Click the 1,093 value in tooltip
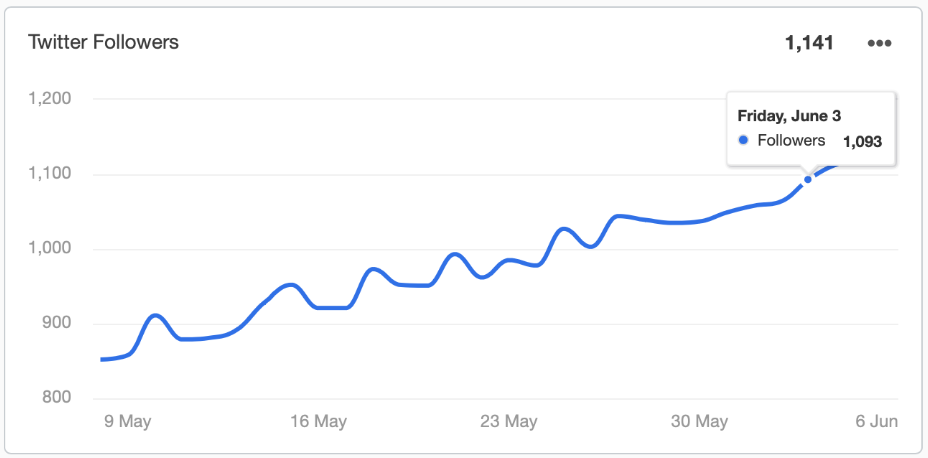 pyautogui.click(x=862, y=141)
